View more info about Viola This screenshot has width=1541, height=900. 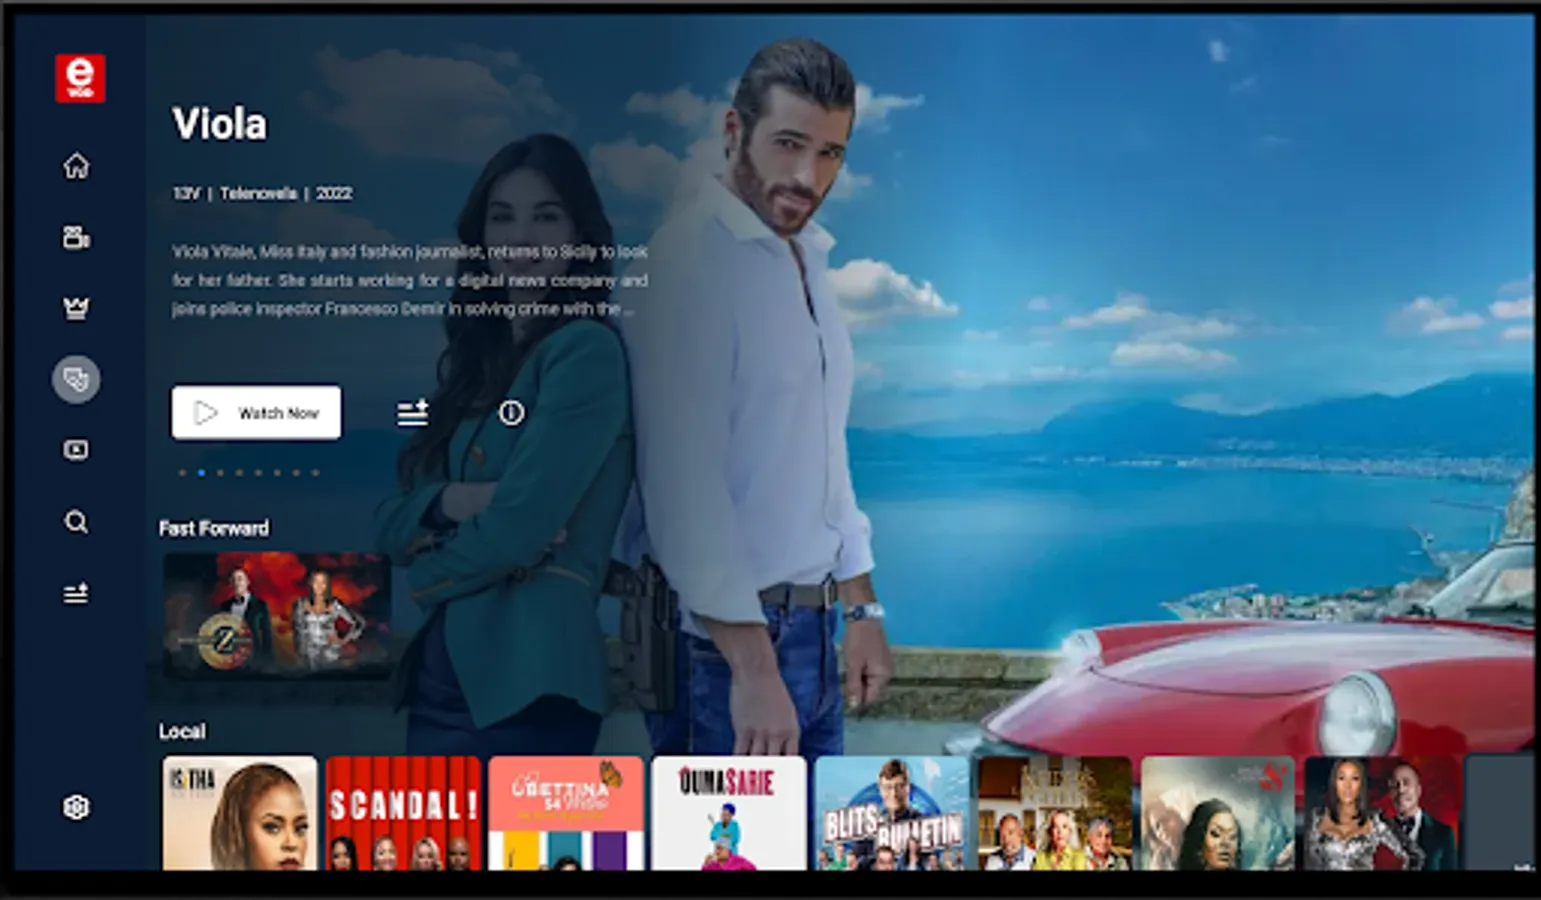point(511,412)
